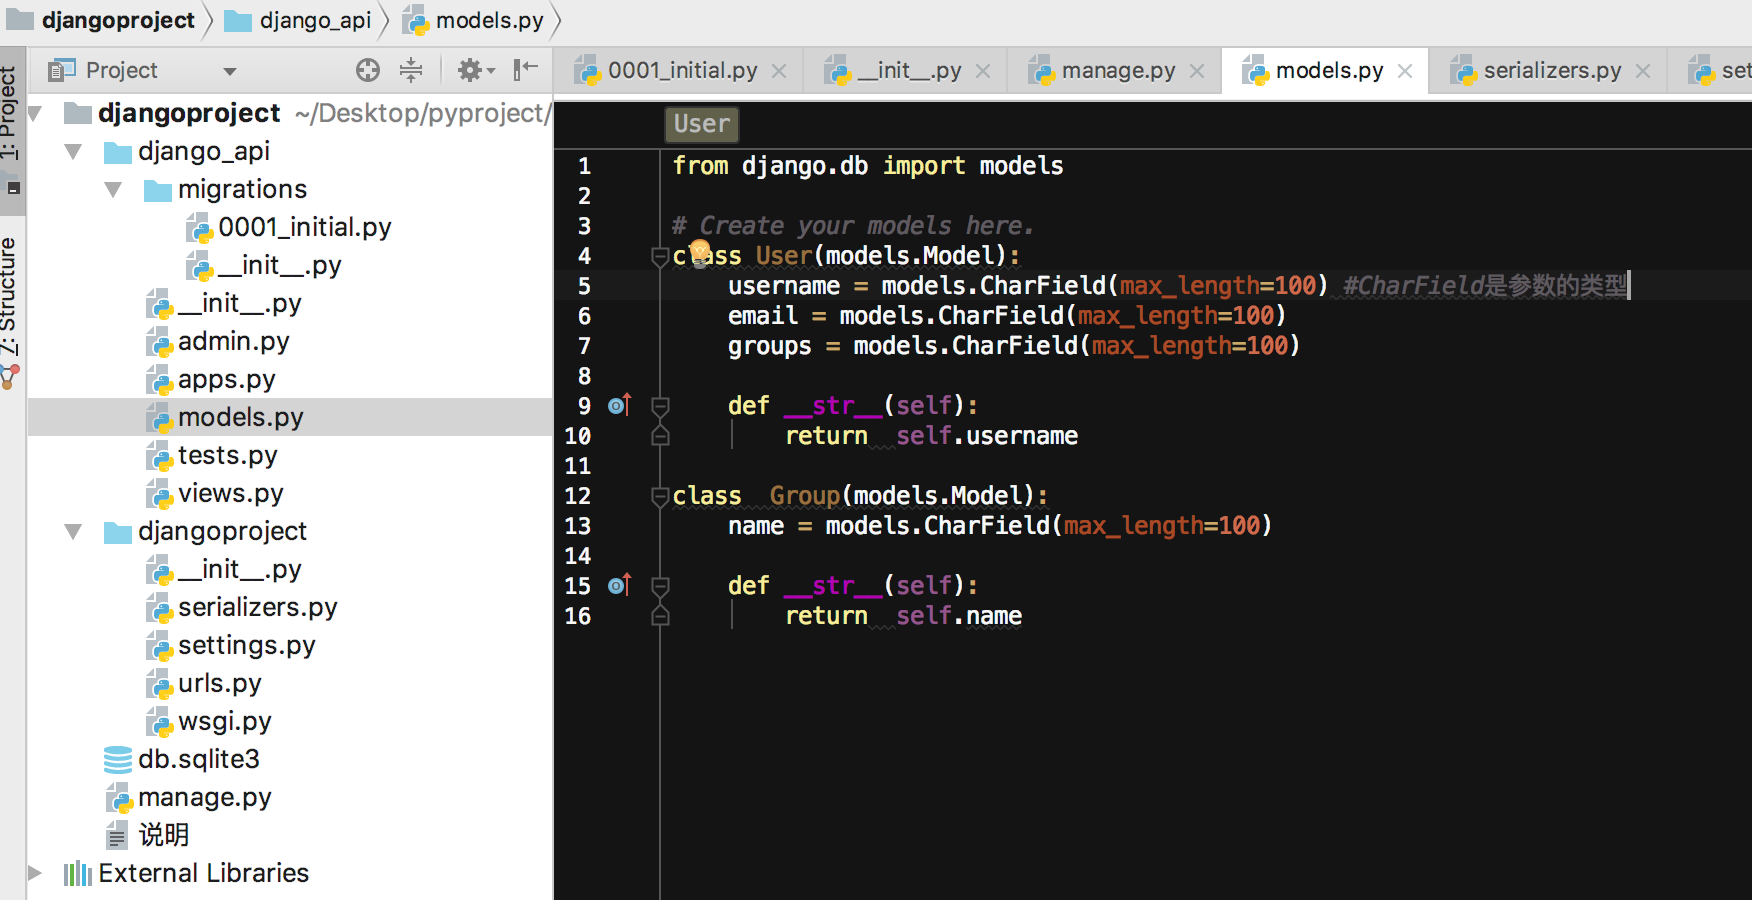The height and width of the screenshot is (900, 1752).
Task: Click the db.sqlite3 database icon
Action: point(116,759)
